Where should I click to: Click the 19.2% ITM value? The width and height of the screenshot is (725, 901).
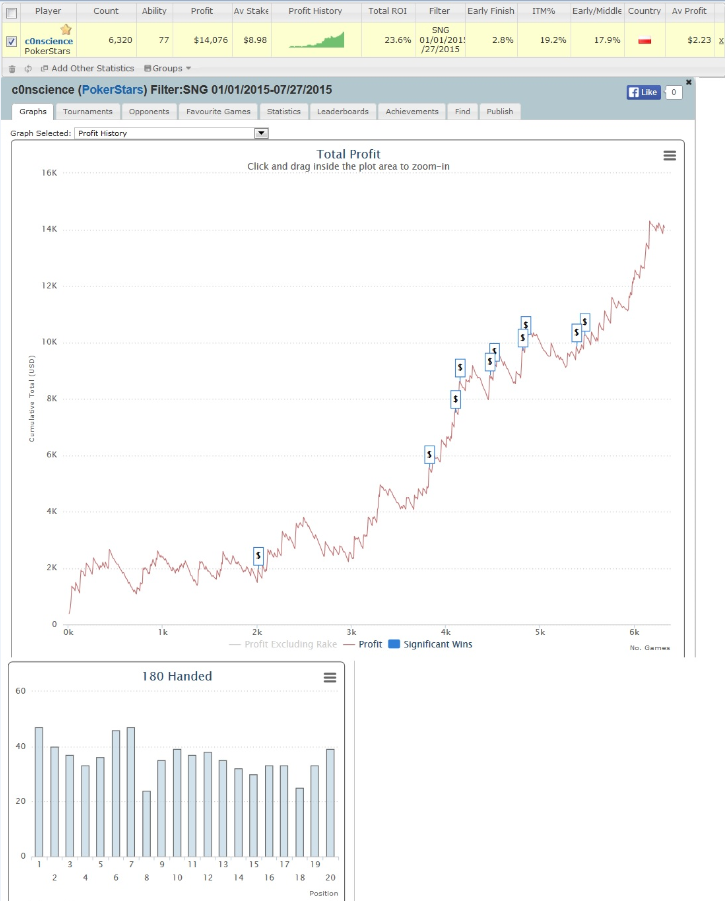pos(553,40)
